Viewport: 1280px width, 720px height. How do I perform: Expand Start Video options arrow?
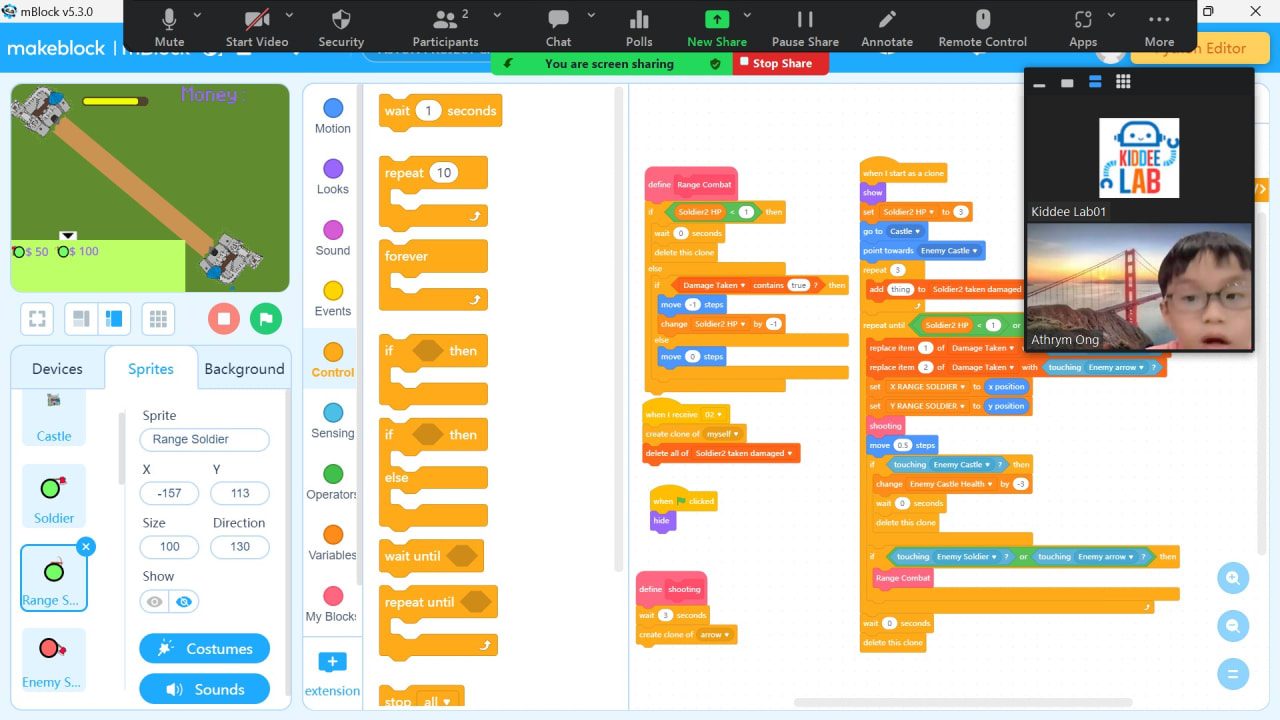point(289,16)
